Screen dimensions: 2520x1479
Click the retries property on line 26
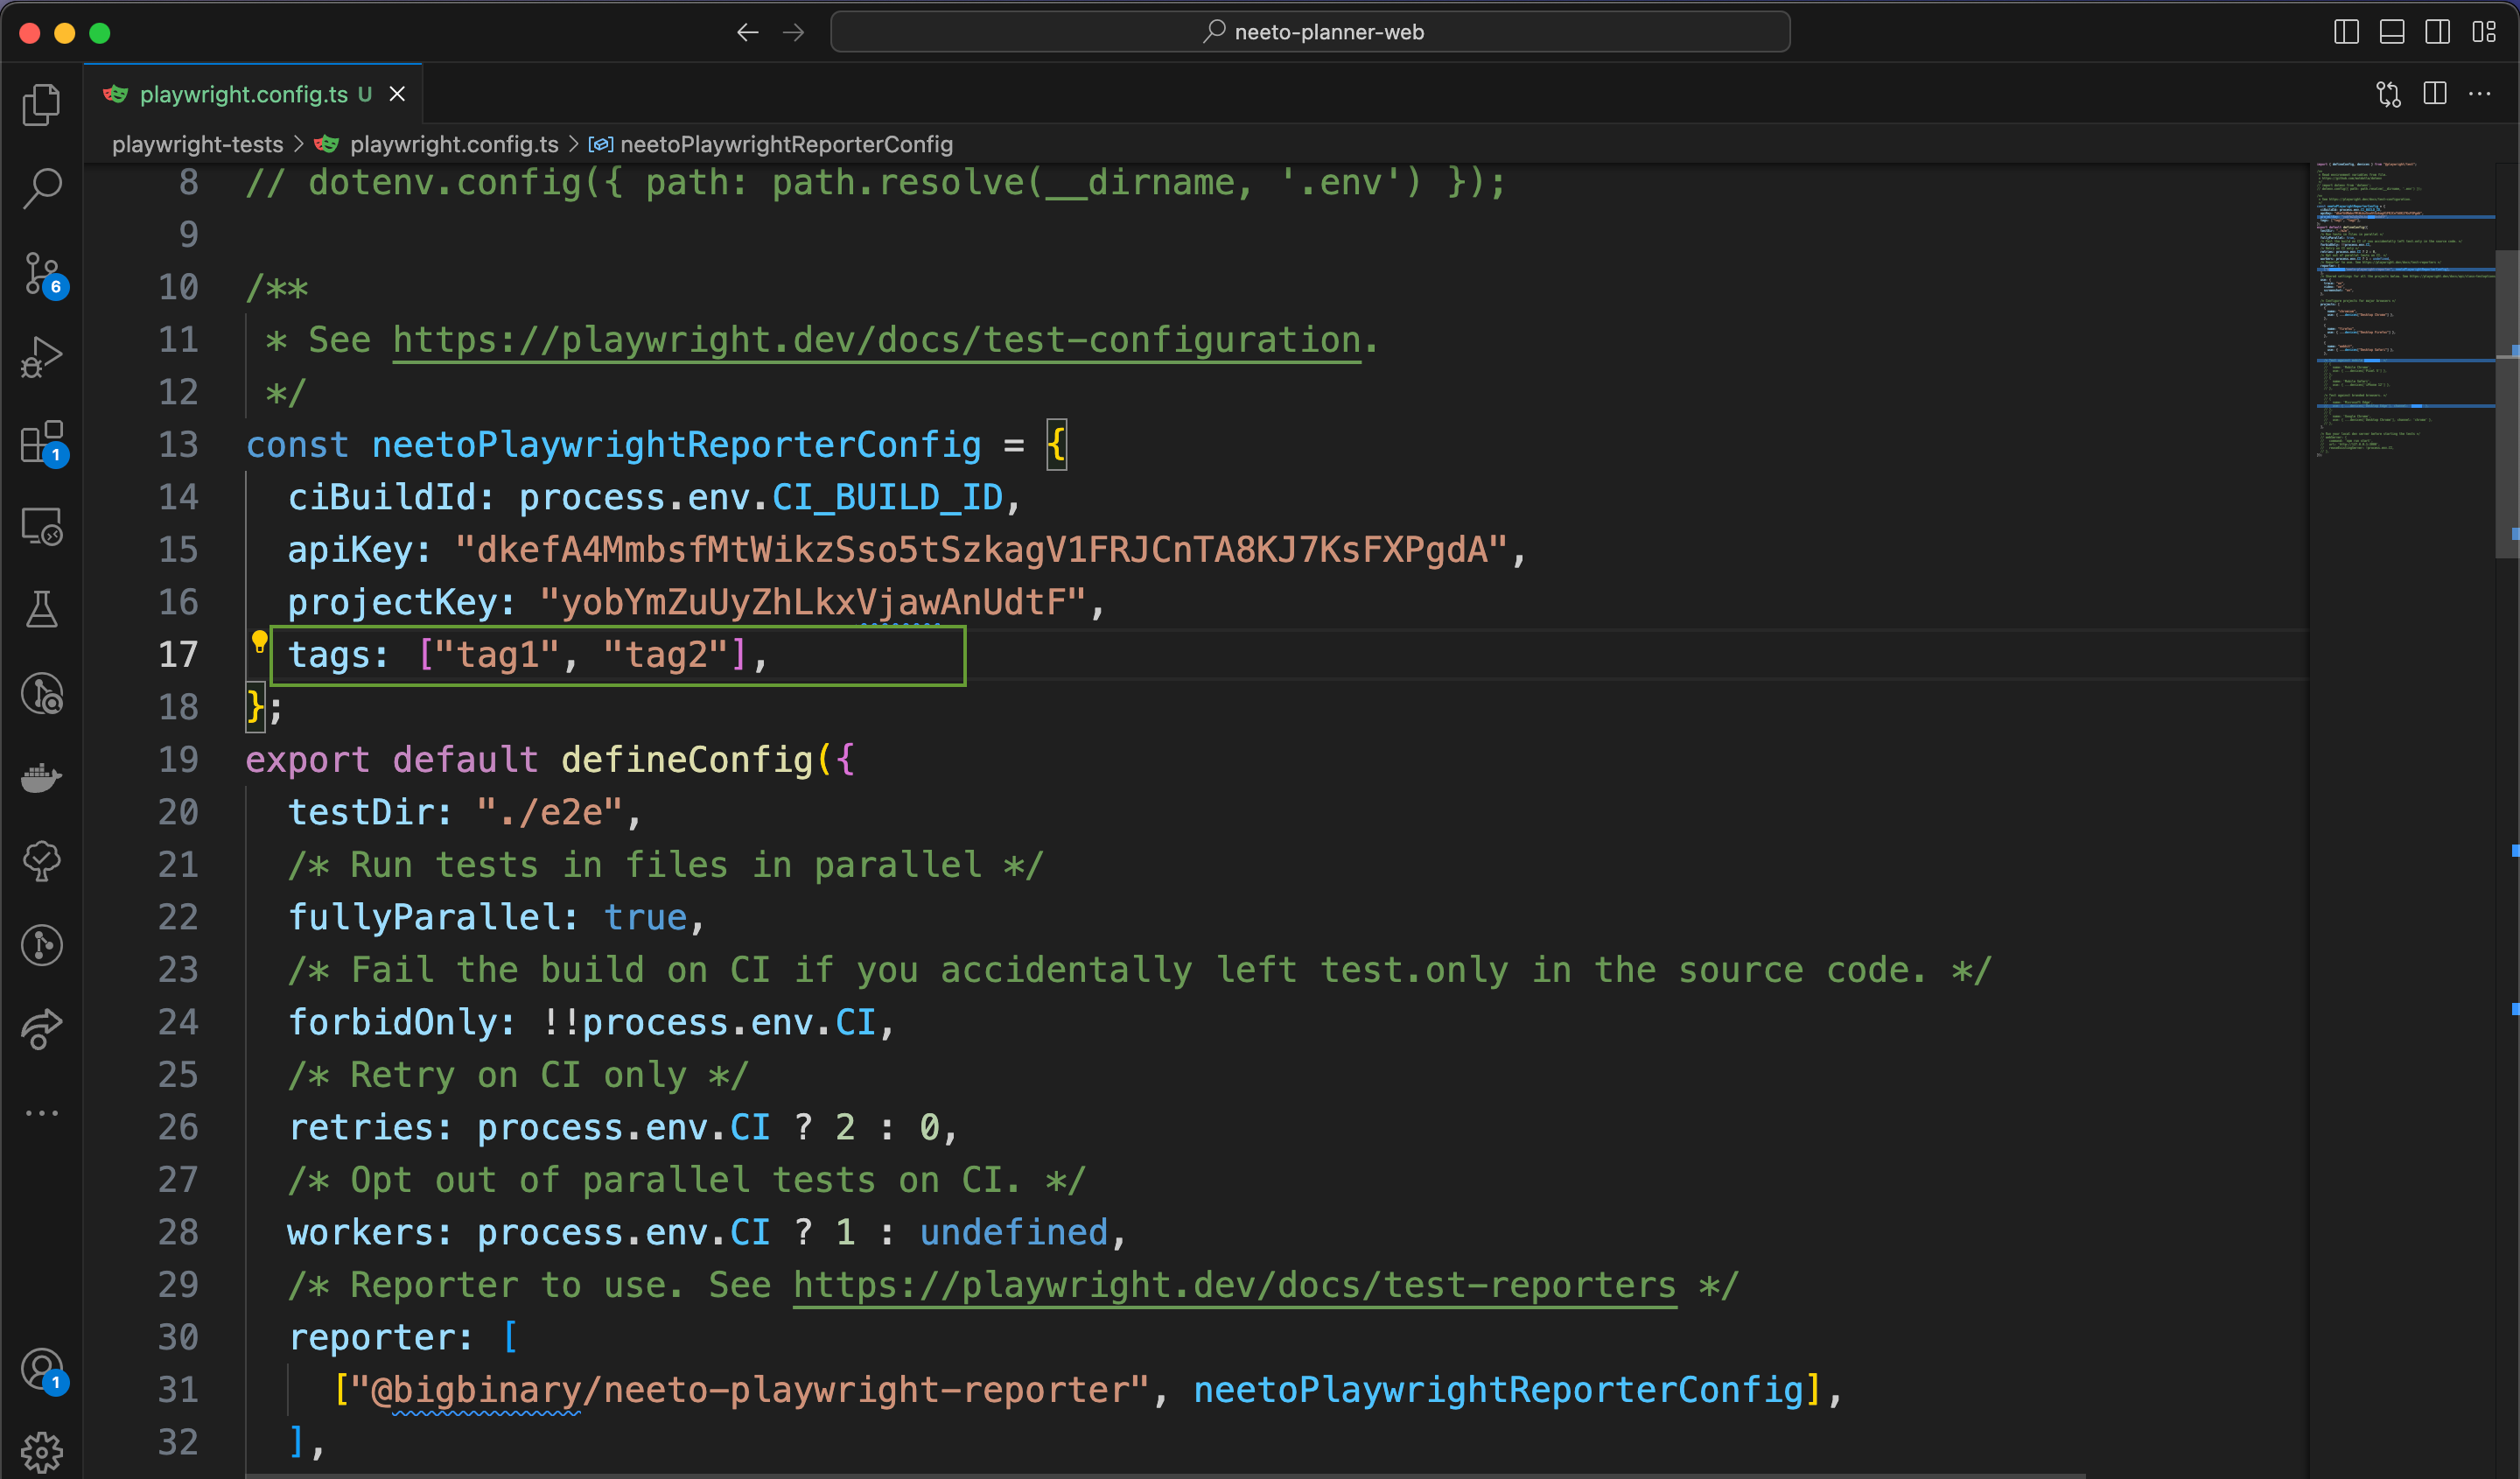[x=360, y=1128]
